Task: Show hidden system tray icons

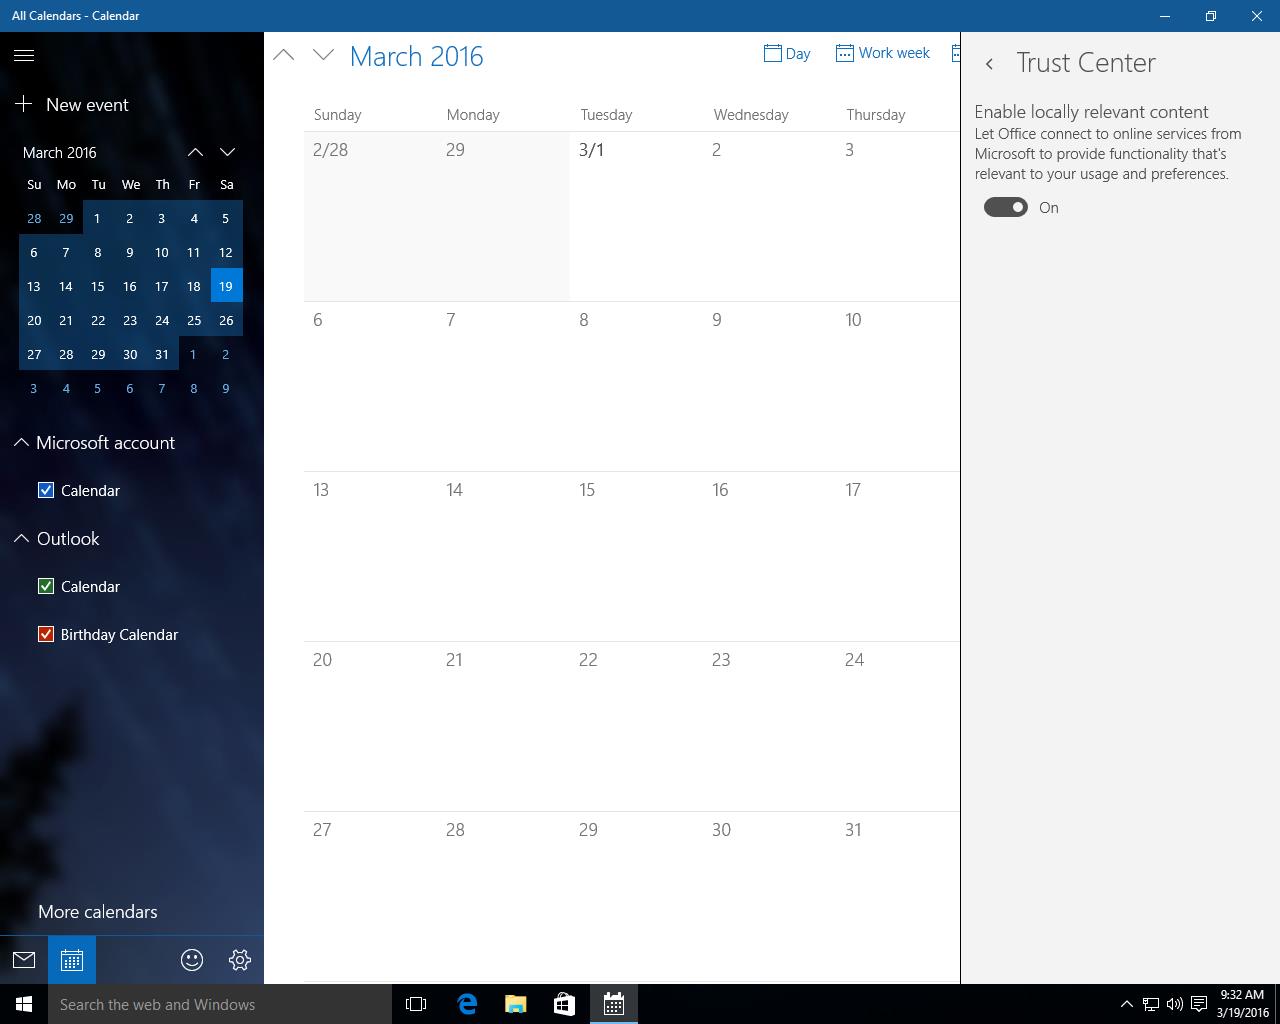Action: (x=1126, y=1004)
